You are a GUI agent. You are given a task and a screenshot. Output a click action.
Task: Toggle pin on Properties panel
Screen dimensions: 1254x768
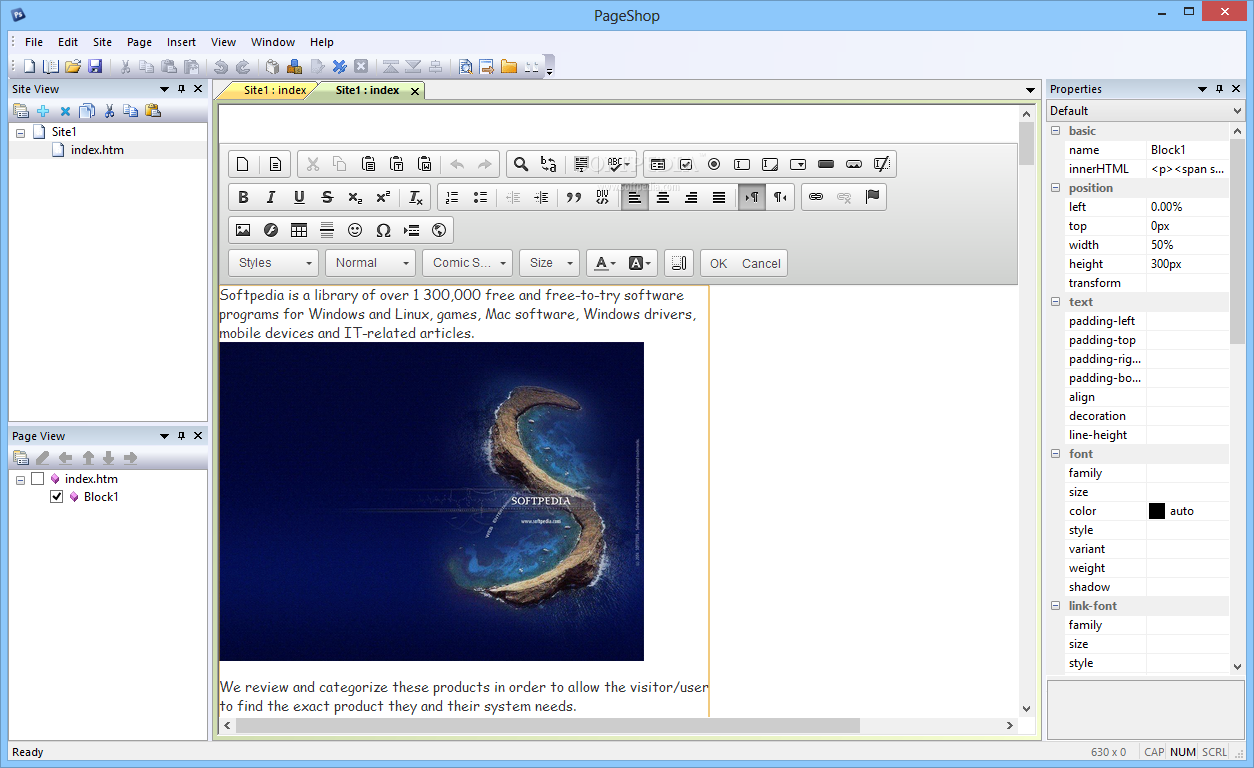tap(1219, 89)
